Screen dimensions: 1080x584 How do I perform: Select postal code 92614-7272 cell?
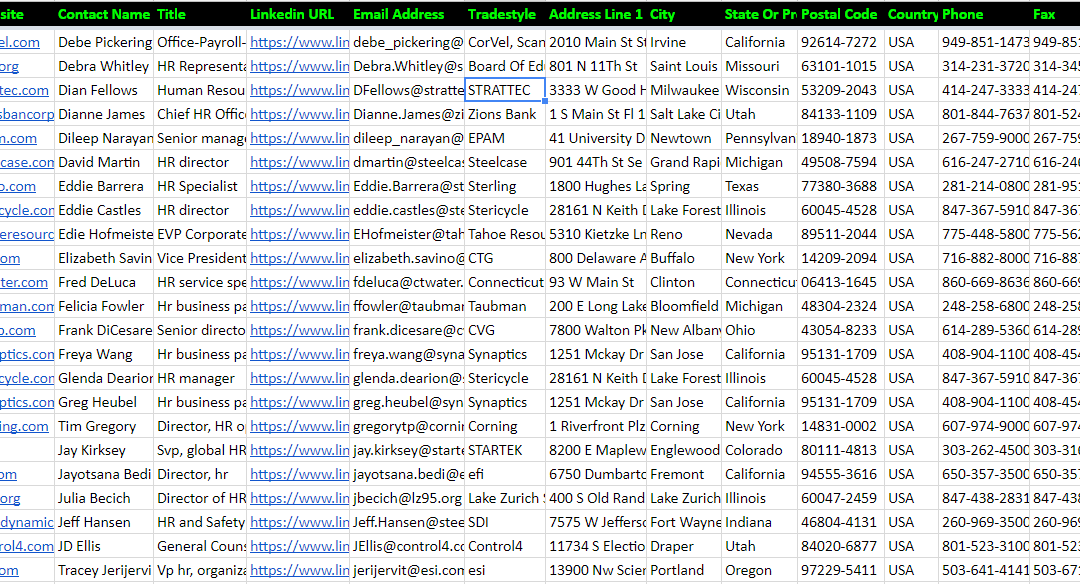(841, 42)
